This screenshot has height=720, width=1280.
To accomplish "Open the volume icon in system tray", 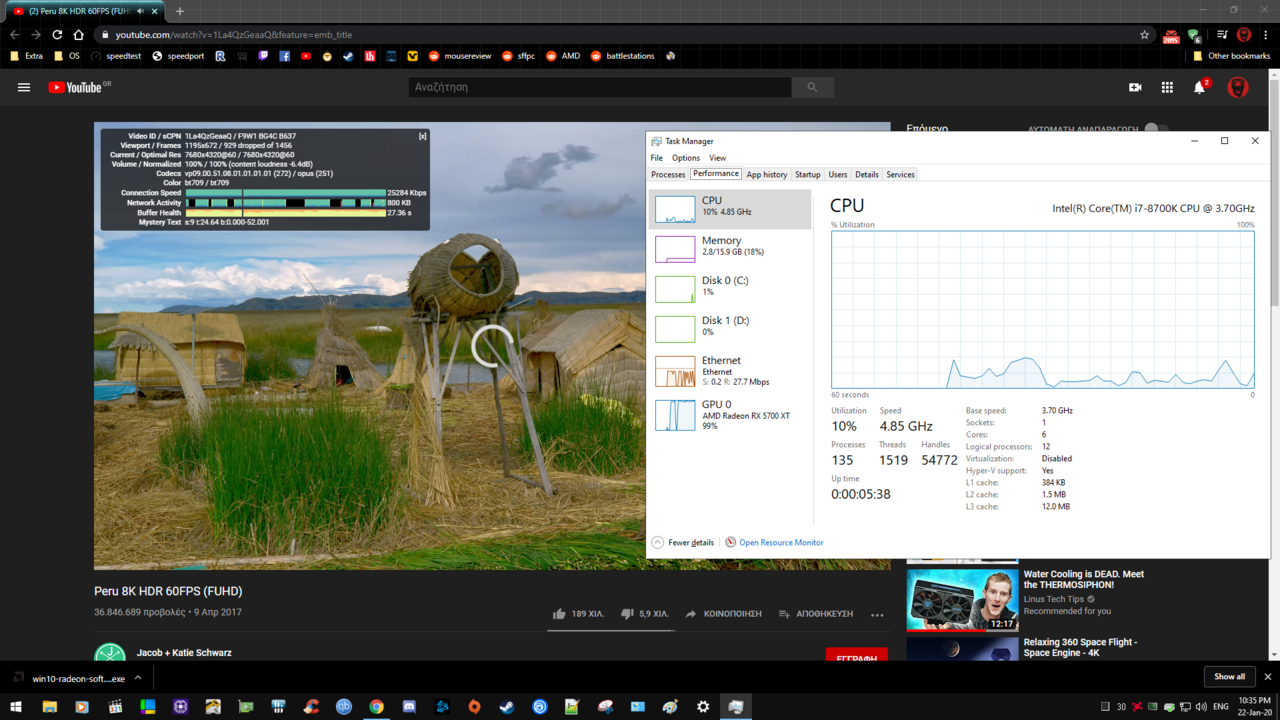I will 1200,707.
